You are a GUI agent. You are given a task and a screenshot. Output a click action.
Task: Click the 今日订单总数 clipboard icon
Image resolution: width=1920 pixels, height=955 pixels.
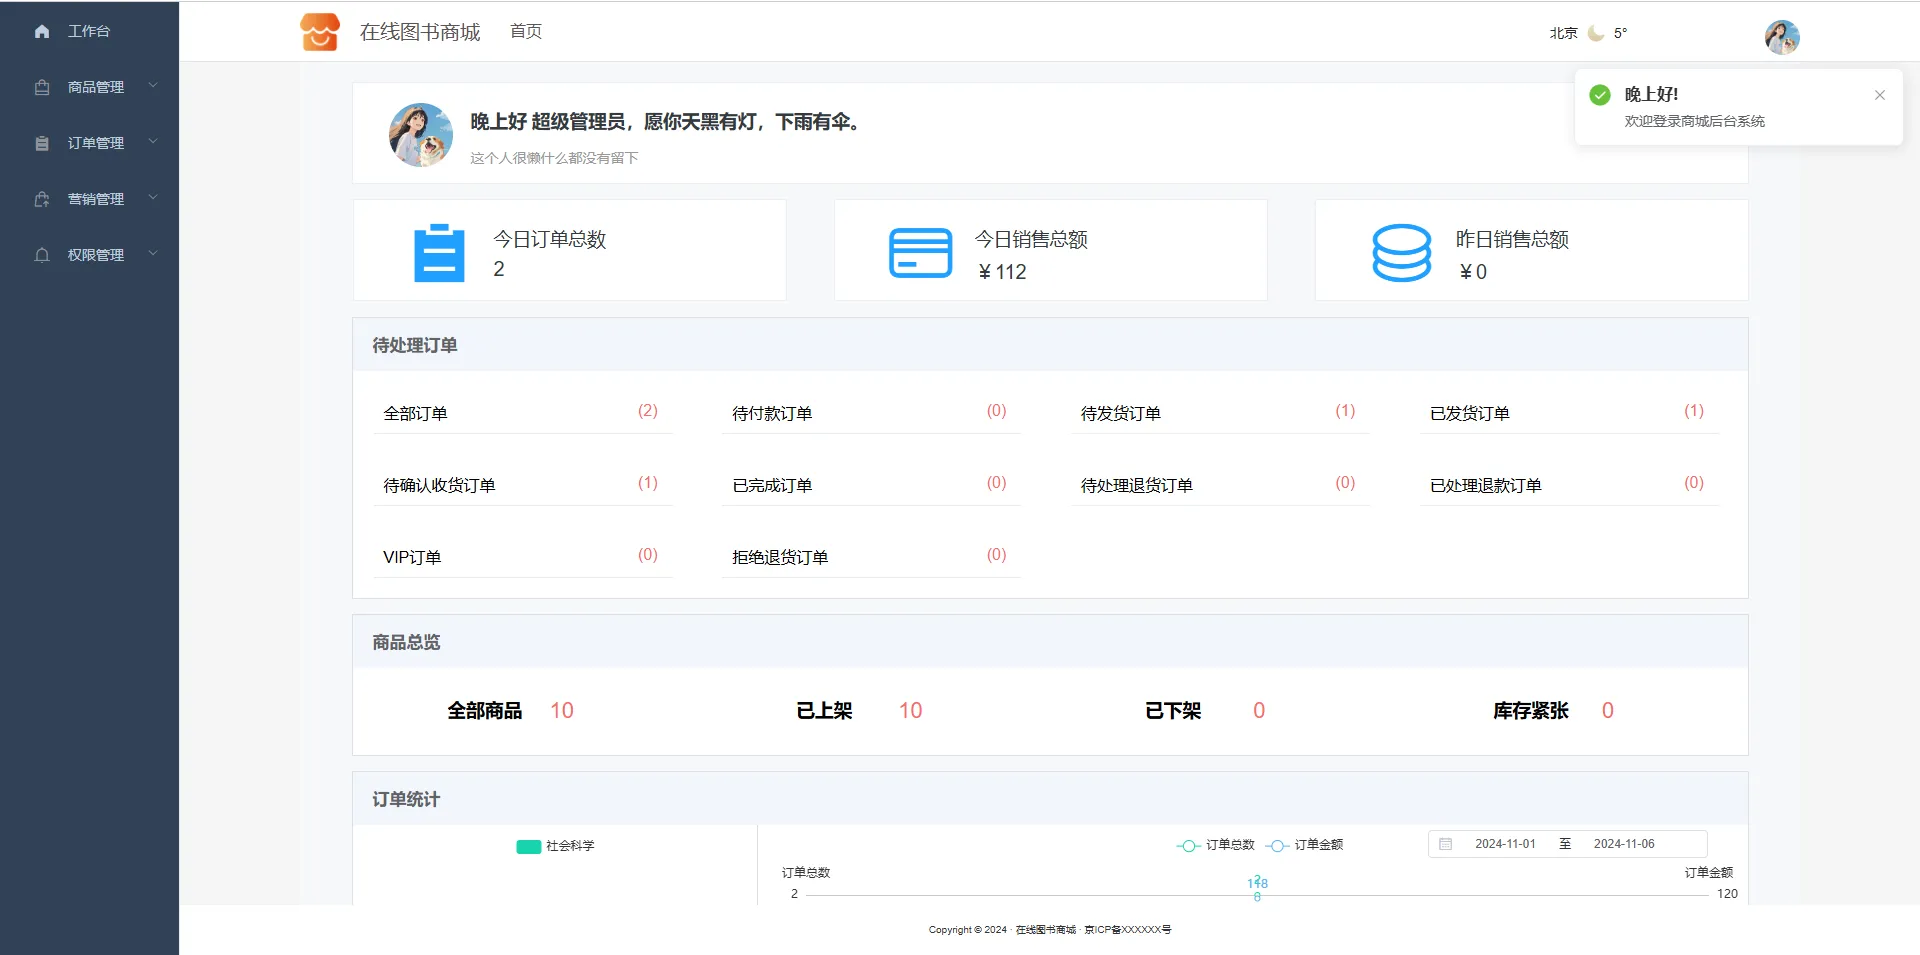[439, 253]
